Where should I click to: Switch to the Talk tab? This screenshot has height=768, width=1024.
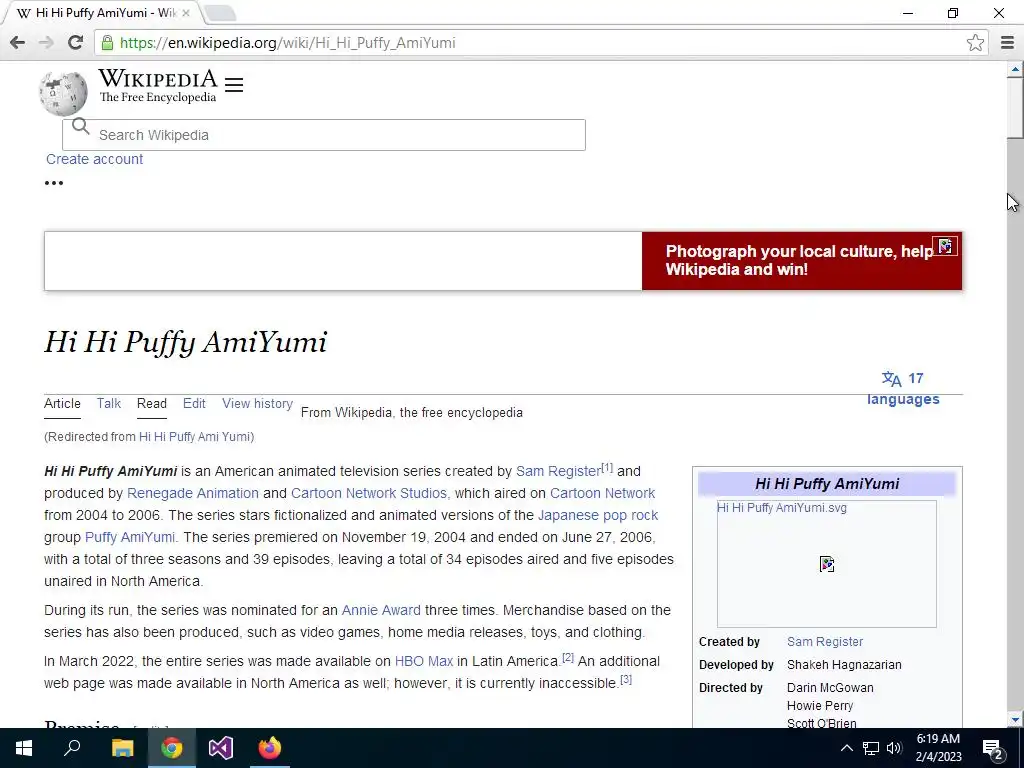(109, 404)
